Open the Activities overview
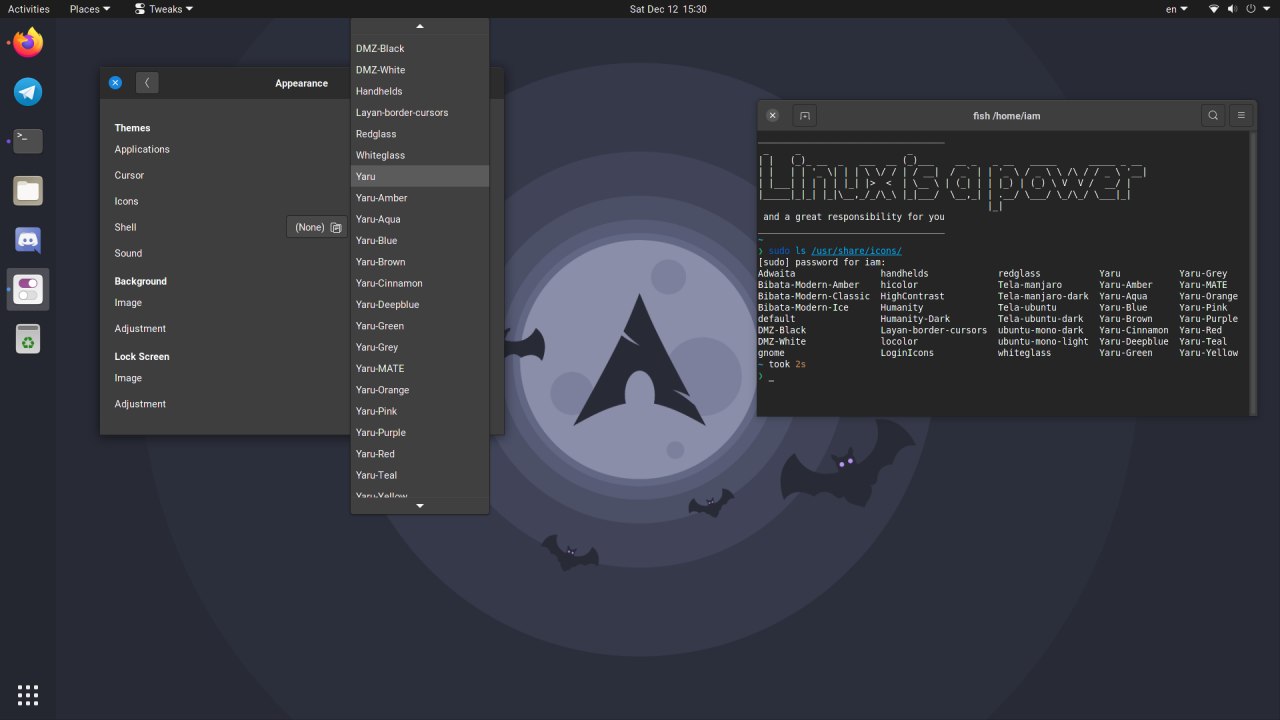1280x720 pixels. 29,9
